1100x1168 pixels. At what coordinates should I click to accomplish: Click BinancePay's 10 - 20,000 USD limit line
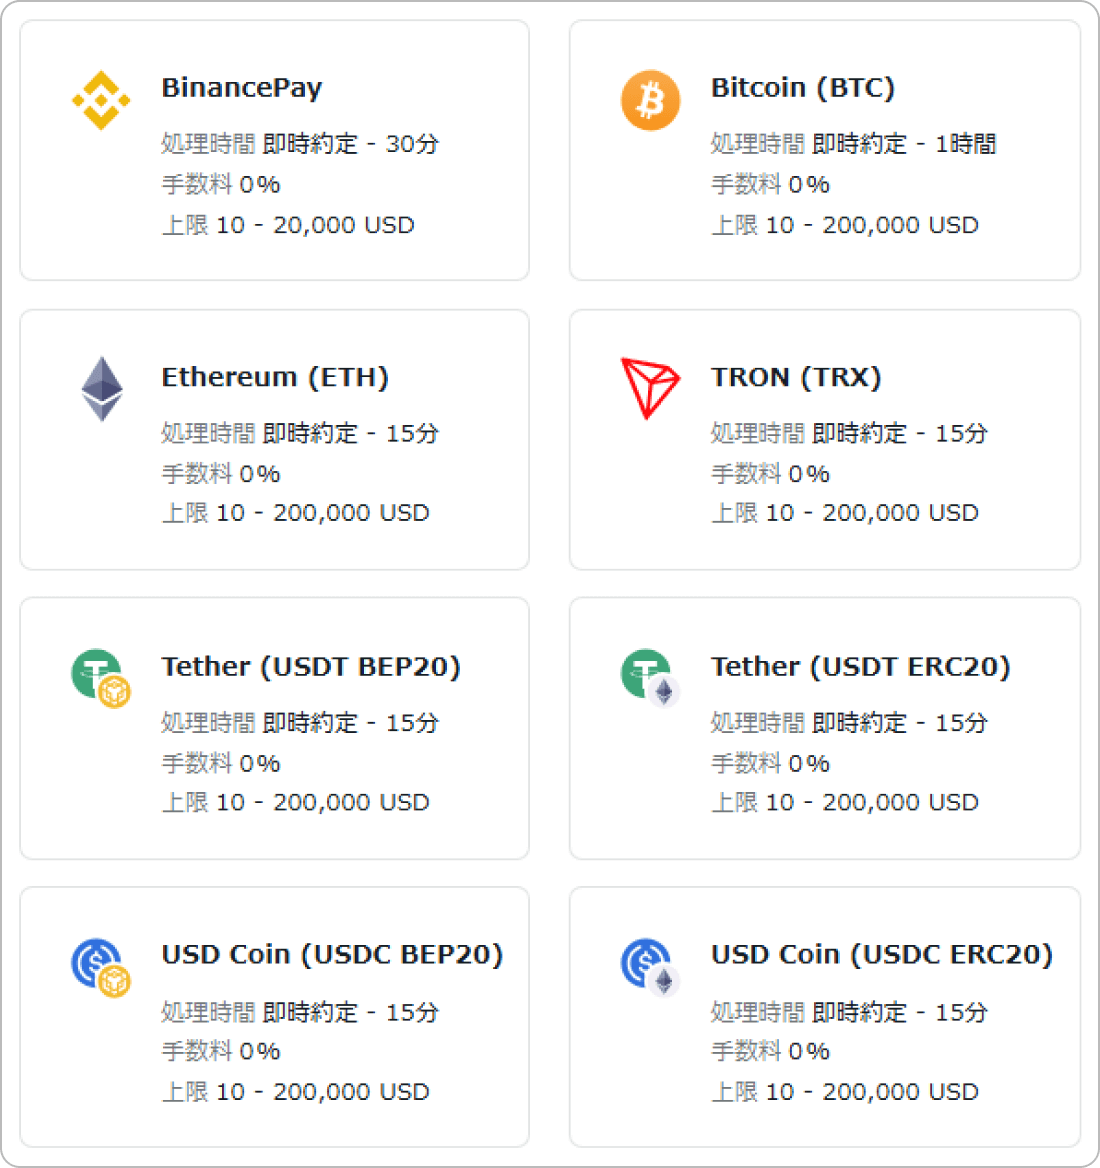pos(288,225)
